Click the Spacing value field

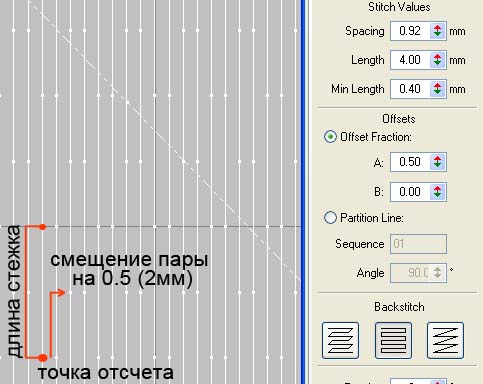410,31
